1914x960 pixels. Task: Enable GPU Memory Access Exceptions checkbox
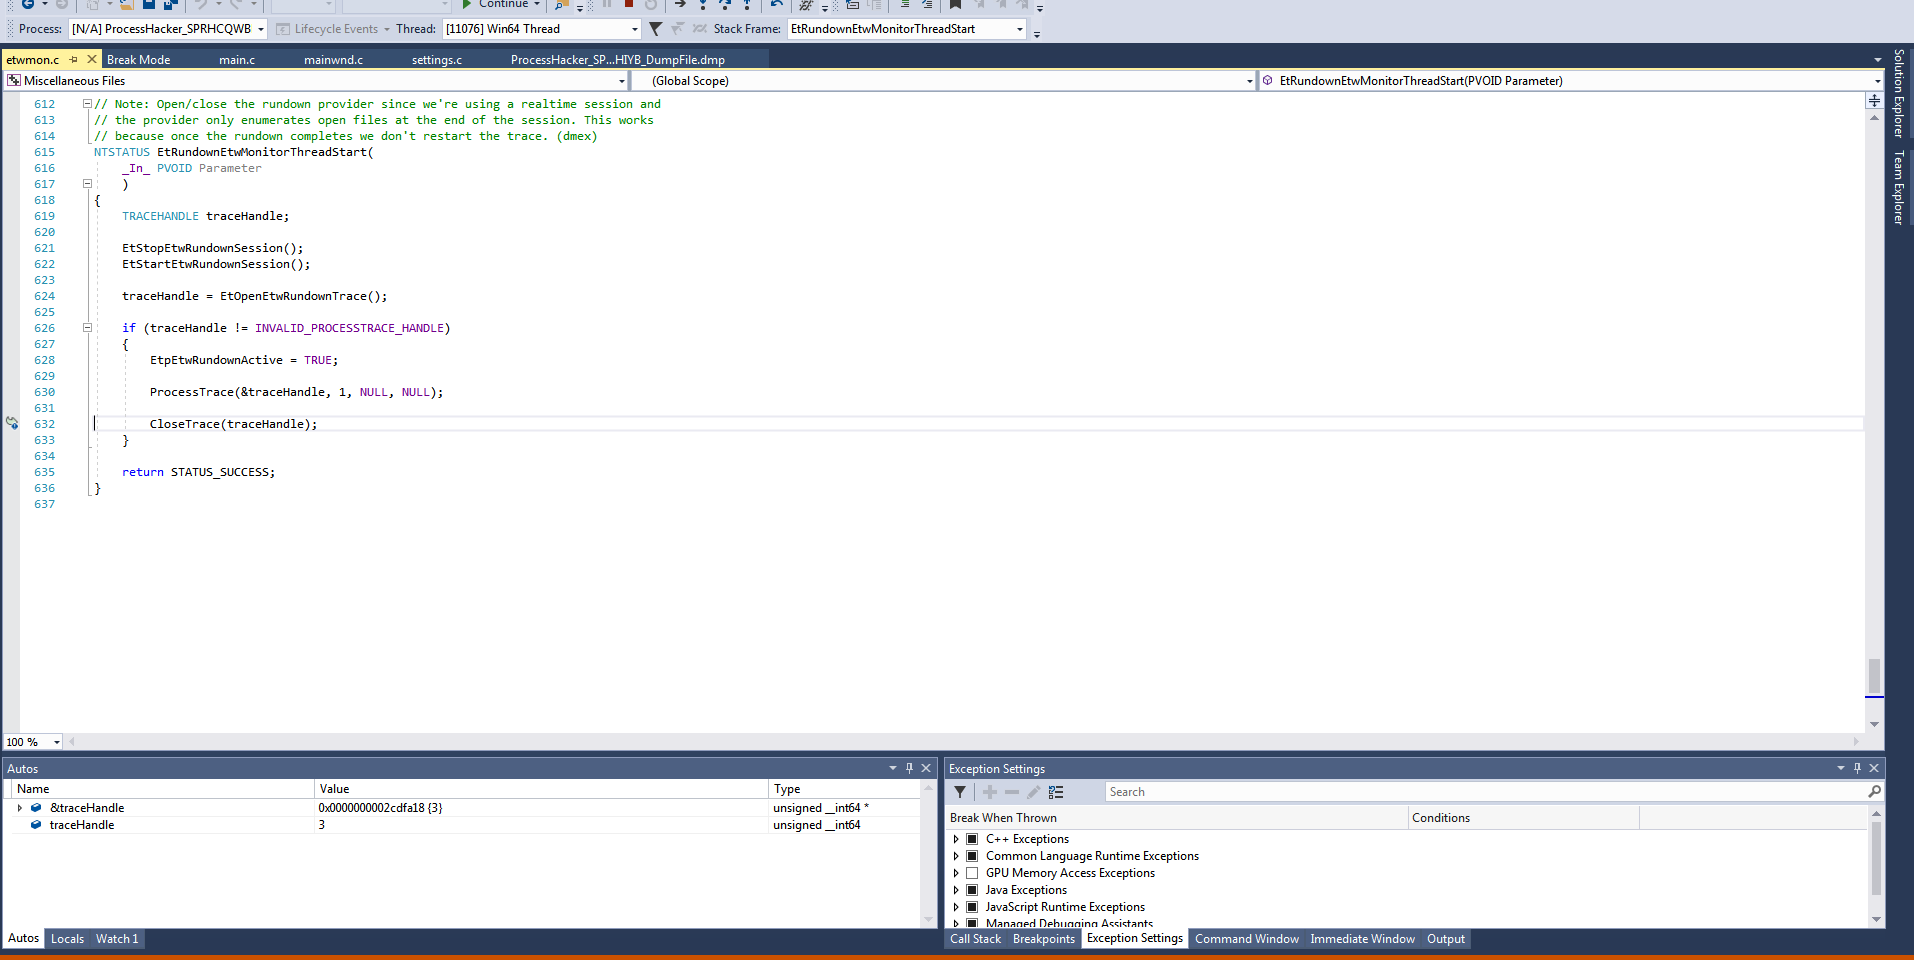[972, 873]
